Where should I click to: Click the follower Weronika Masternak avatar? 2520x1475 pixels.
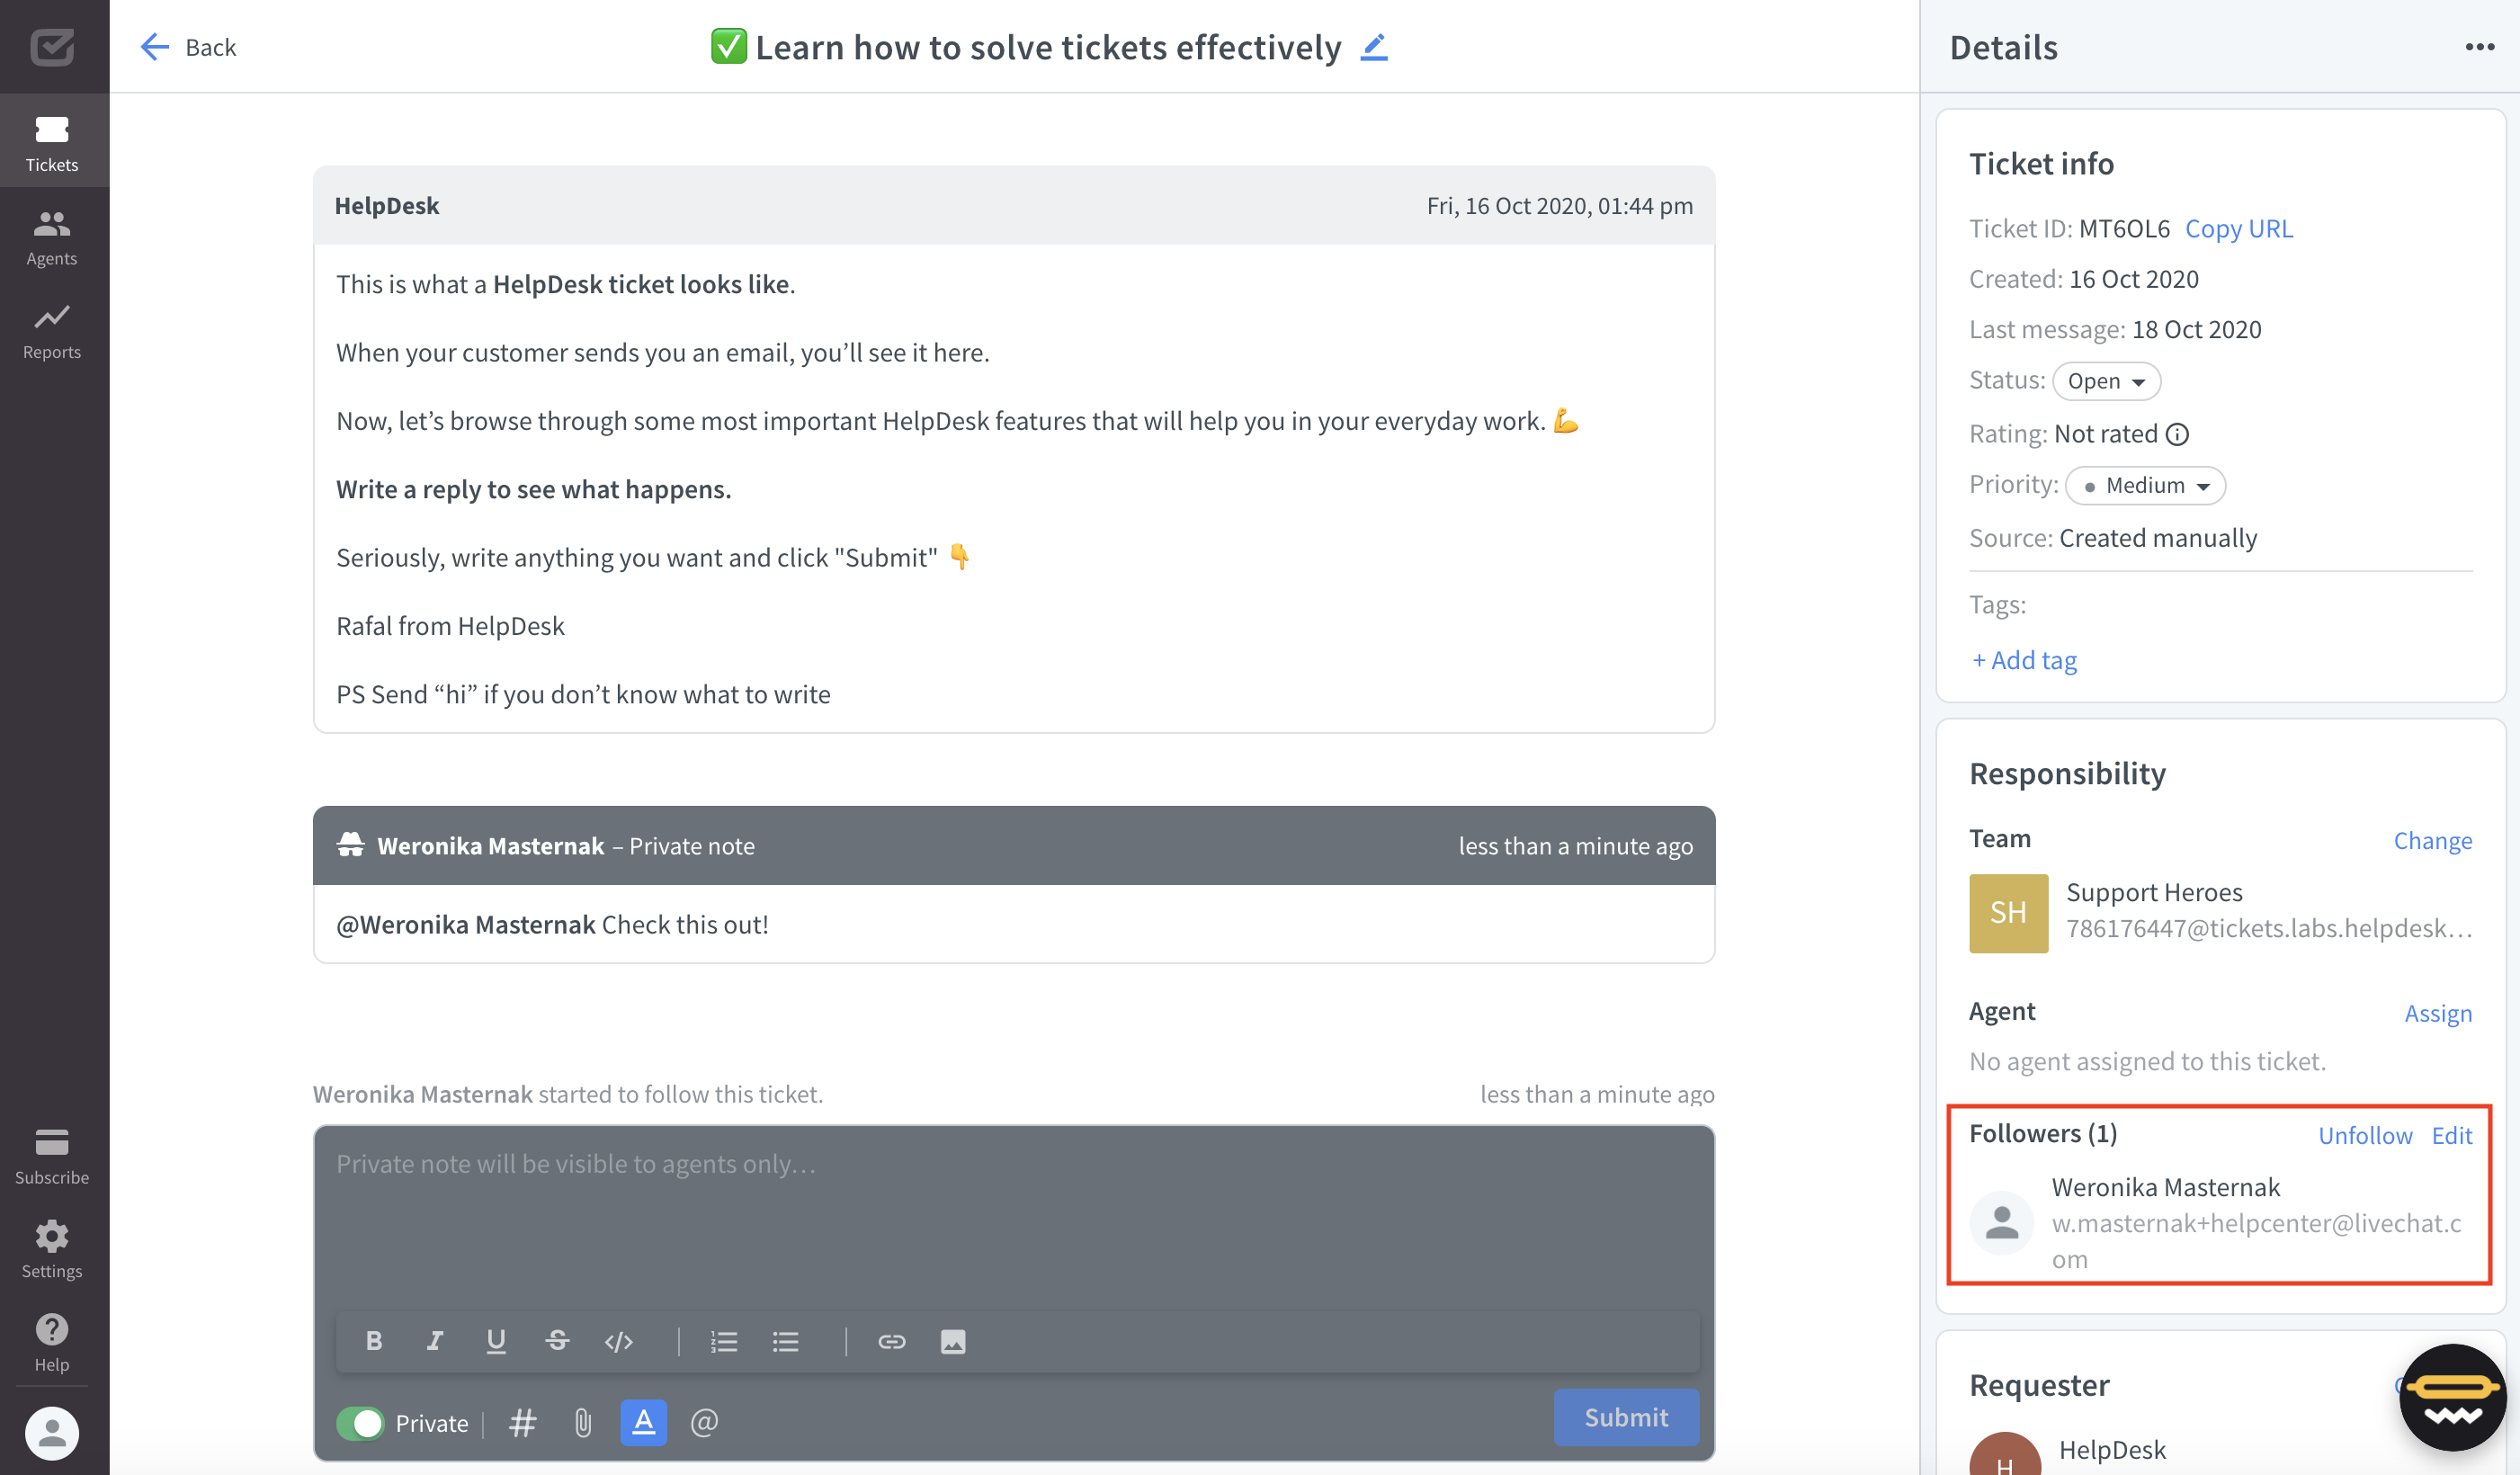2001,1223
